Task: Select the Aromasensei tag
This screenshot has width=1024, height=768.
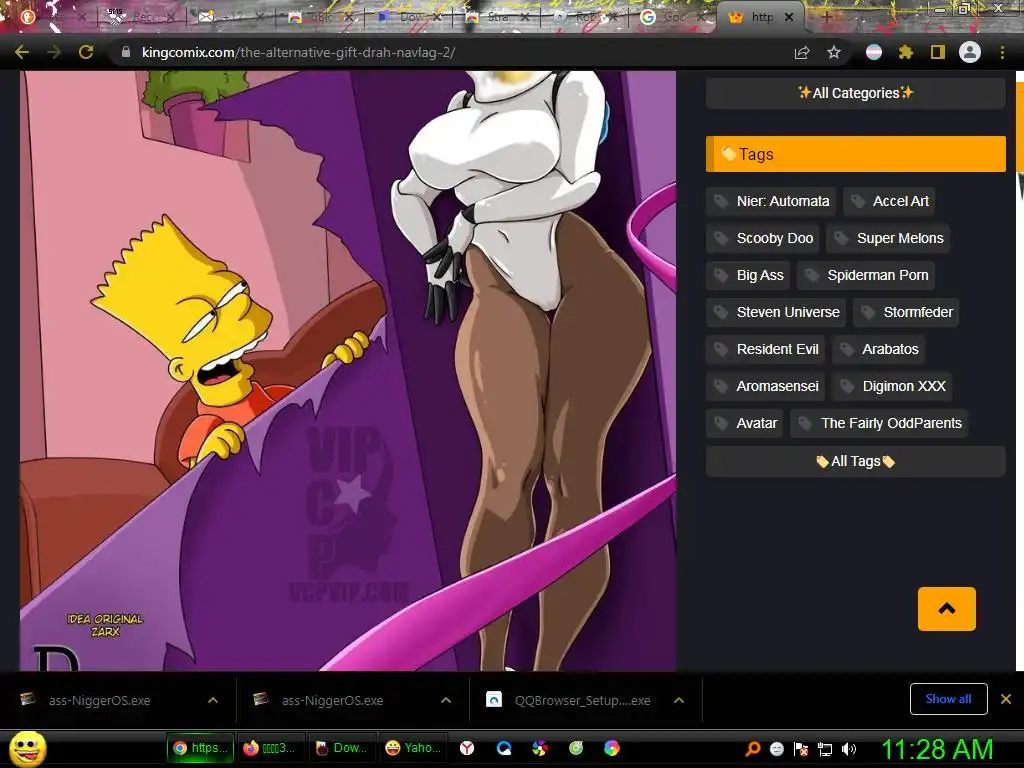Action: [765, 387]
